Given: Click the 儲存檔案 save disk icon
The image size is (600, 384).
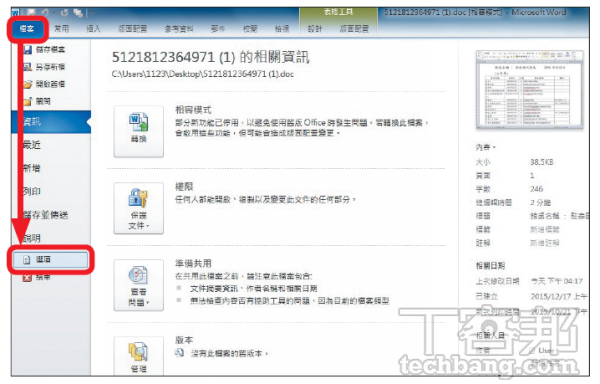Looking at the screenshot, I should (28, 50).
